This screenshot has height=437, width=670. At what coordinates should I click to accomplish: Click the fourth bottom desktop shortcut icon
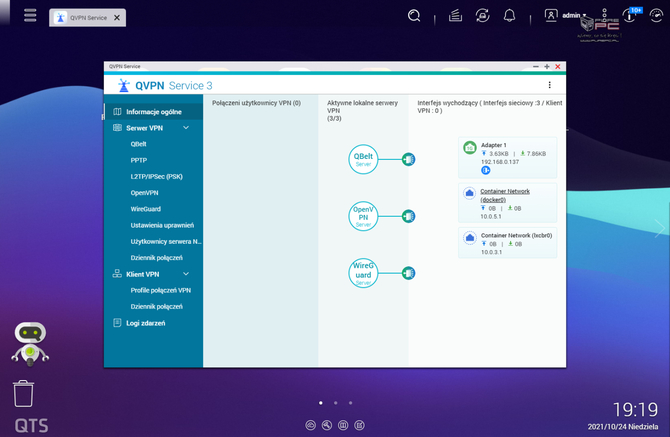pos(359,425)
